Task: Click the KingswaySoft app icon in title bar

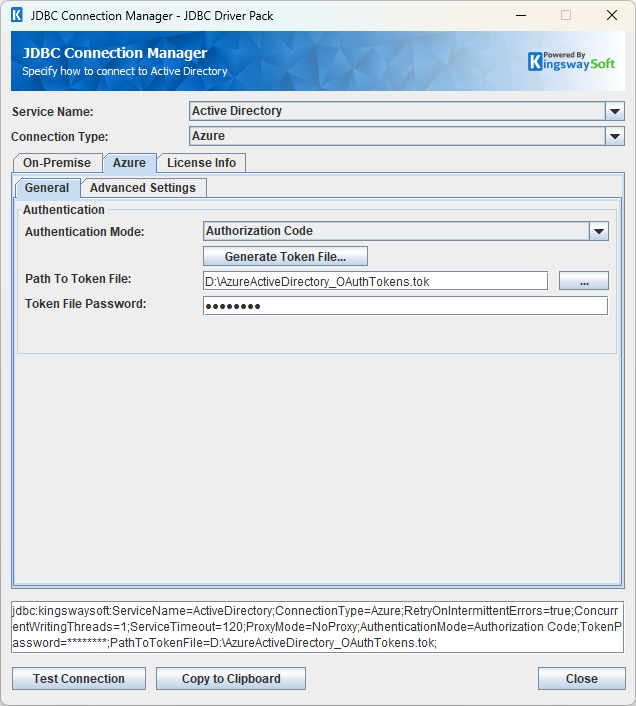Action: click(x=16, y=16)
